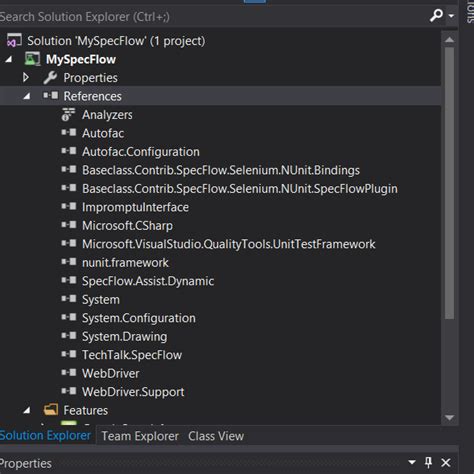Screen dimensions: 474x474
Task: Click the TechTalk.SpecFlow reference icon
Action: click(x=69, y=354)
